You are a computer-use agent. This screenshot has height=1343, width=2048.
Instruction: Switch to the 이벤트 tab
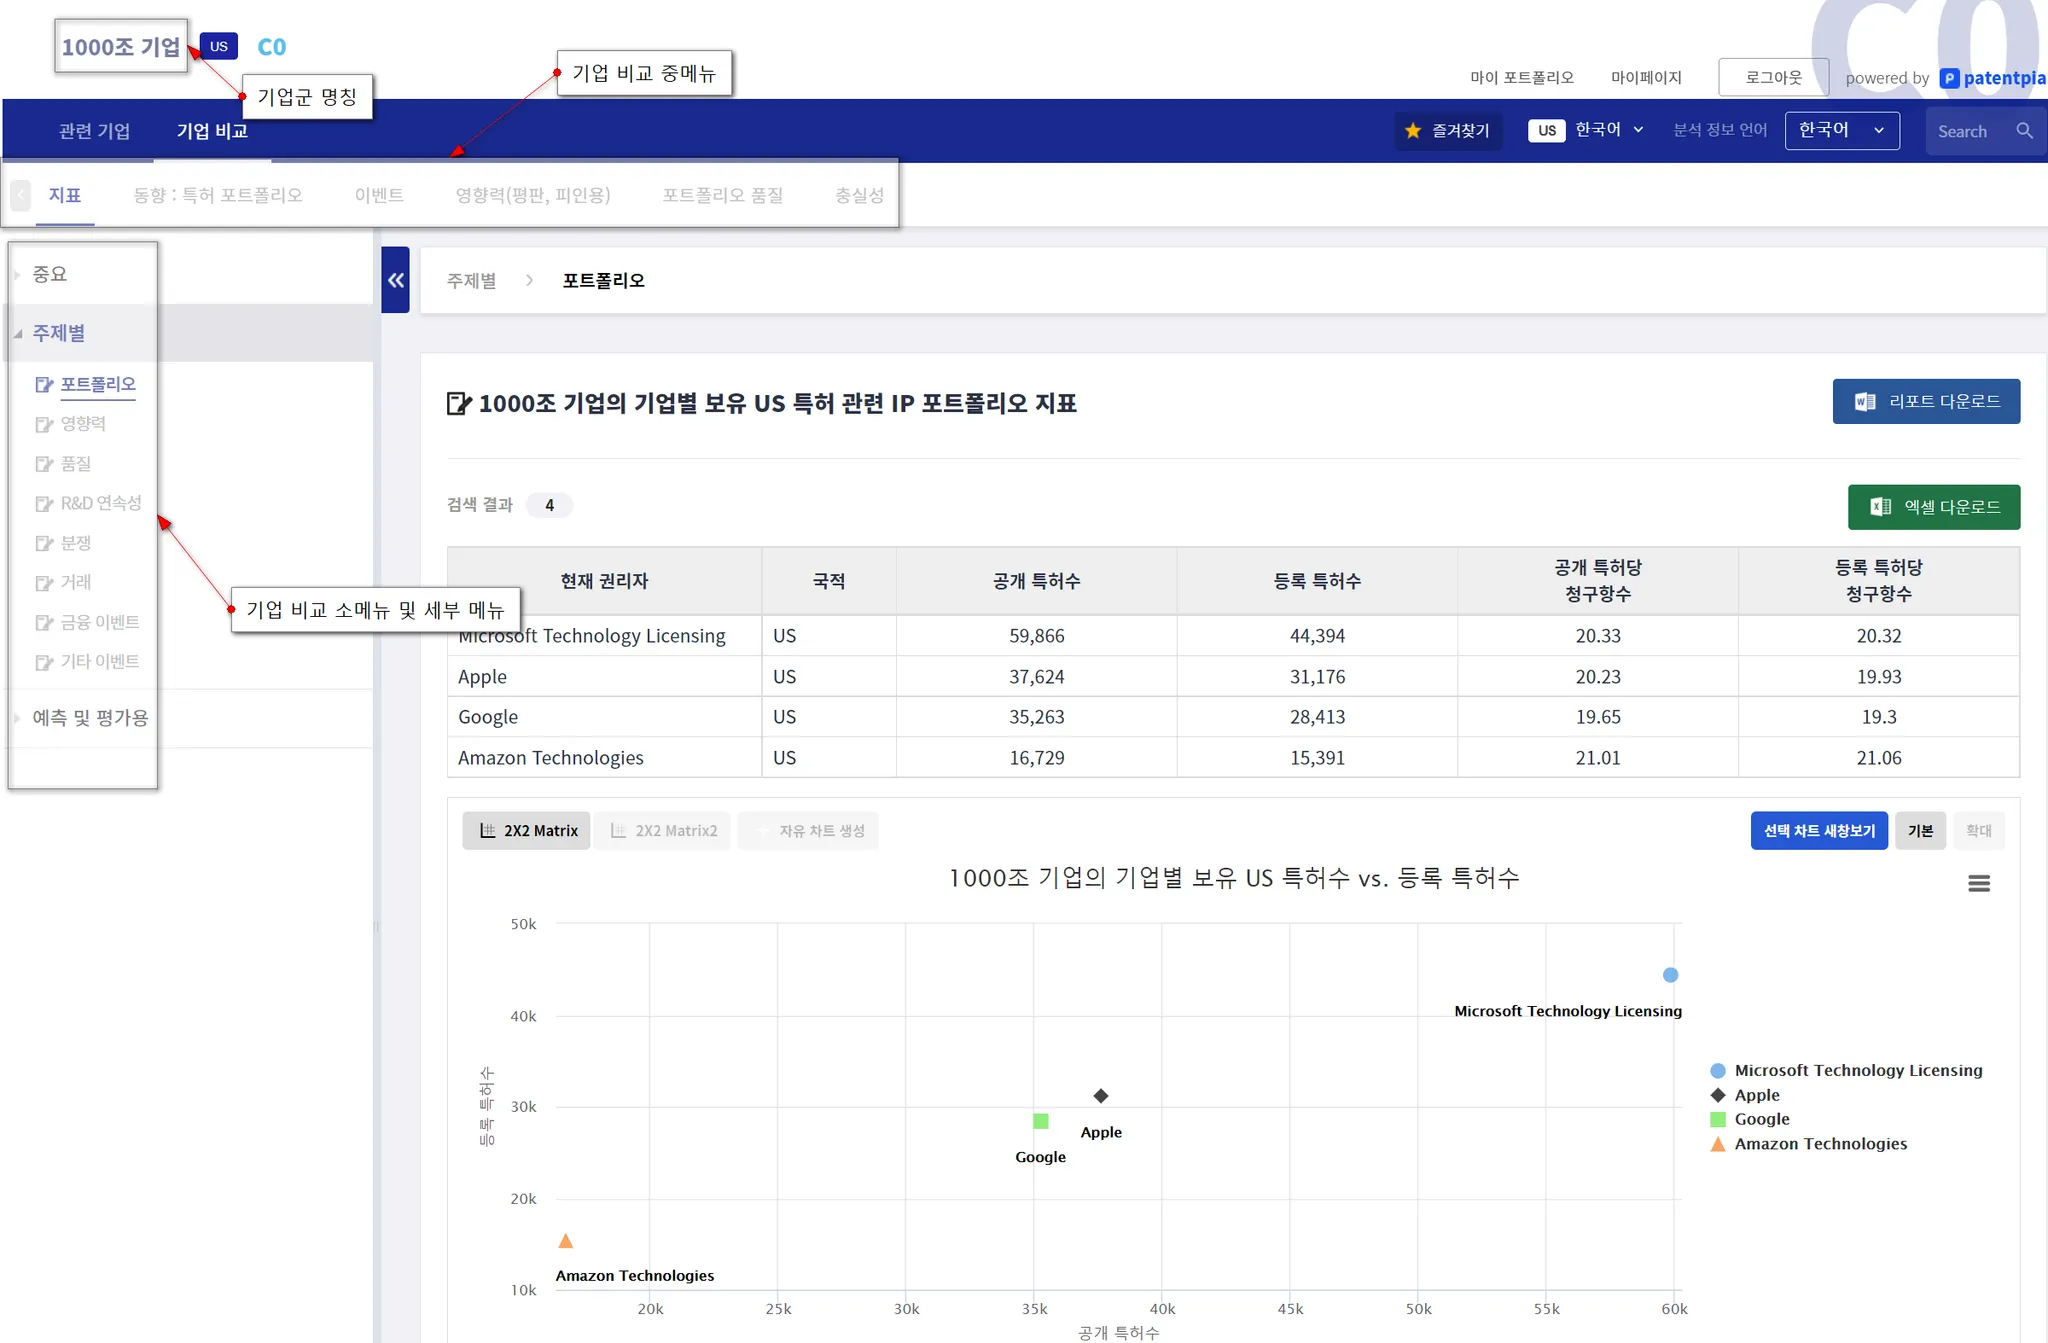pos(379,195)
